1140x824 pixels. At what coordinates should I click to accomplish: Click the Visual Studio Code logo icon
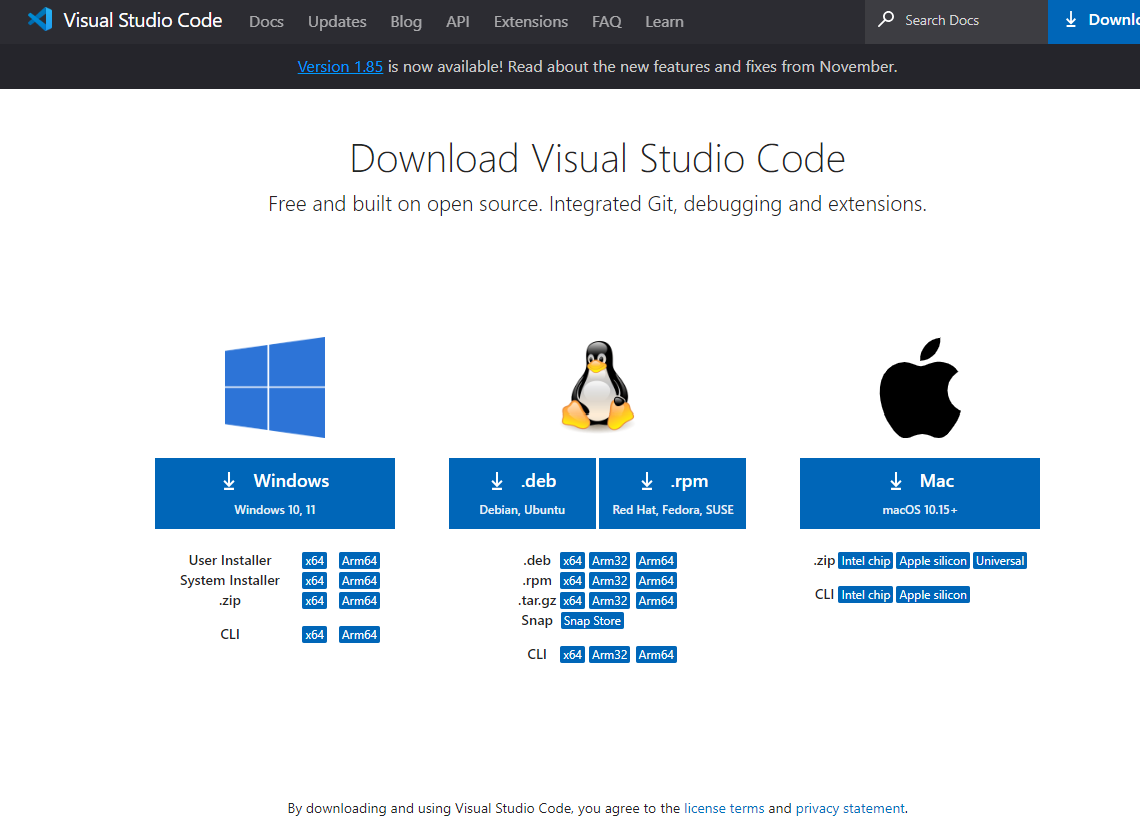[40, 20]
